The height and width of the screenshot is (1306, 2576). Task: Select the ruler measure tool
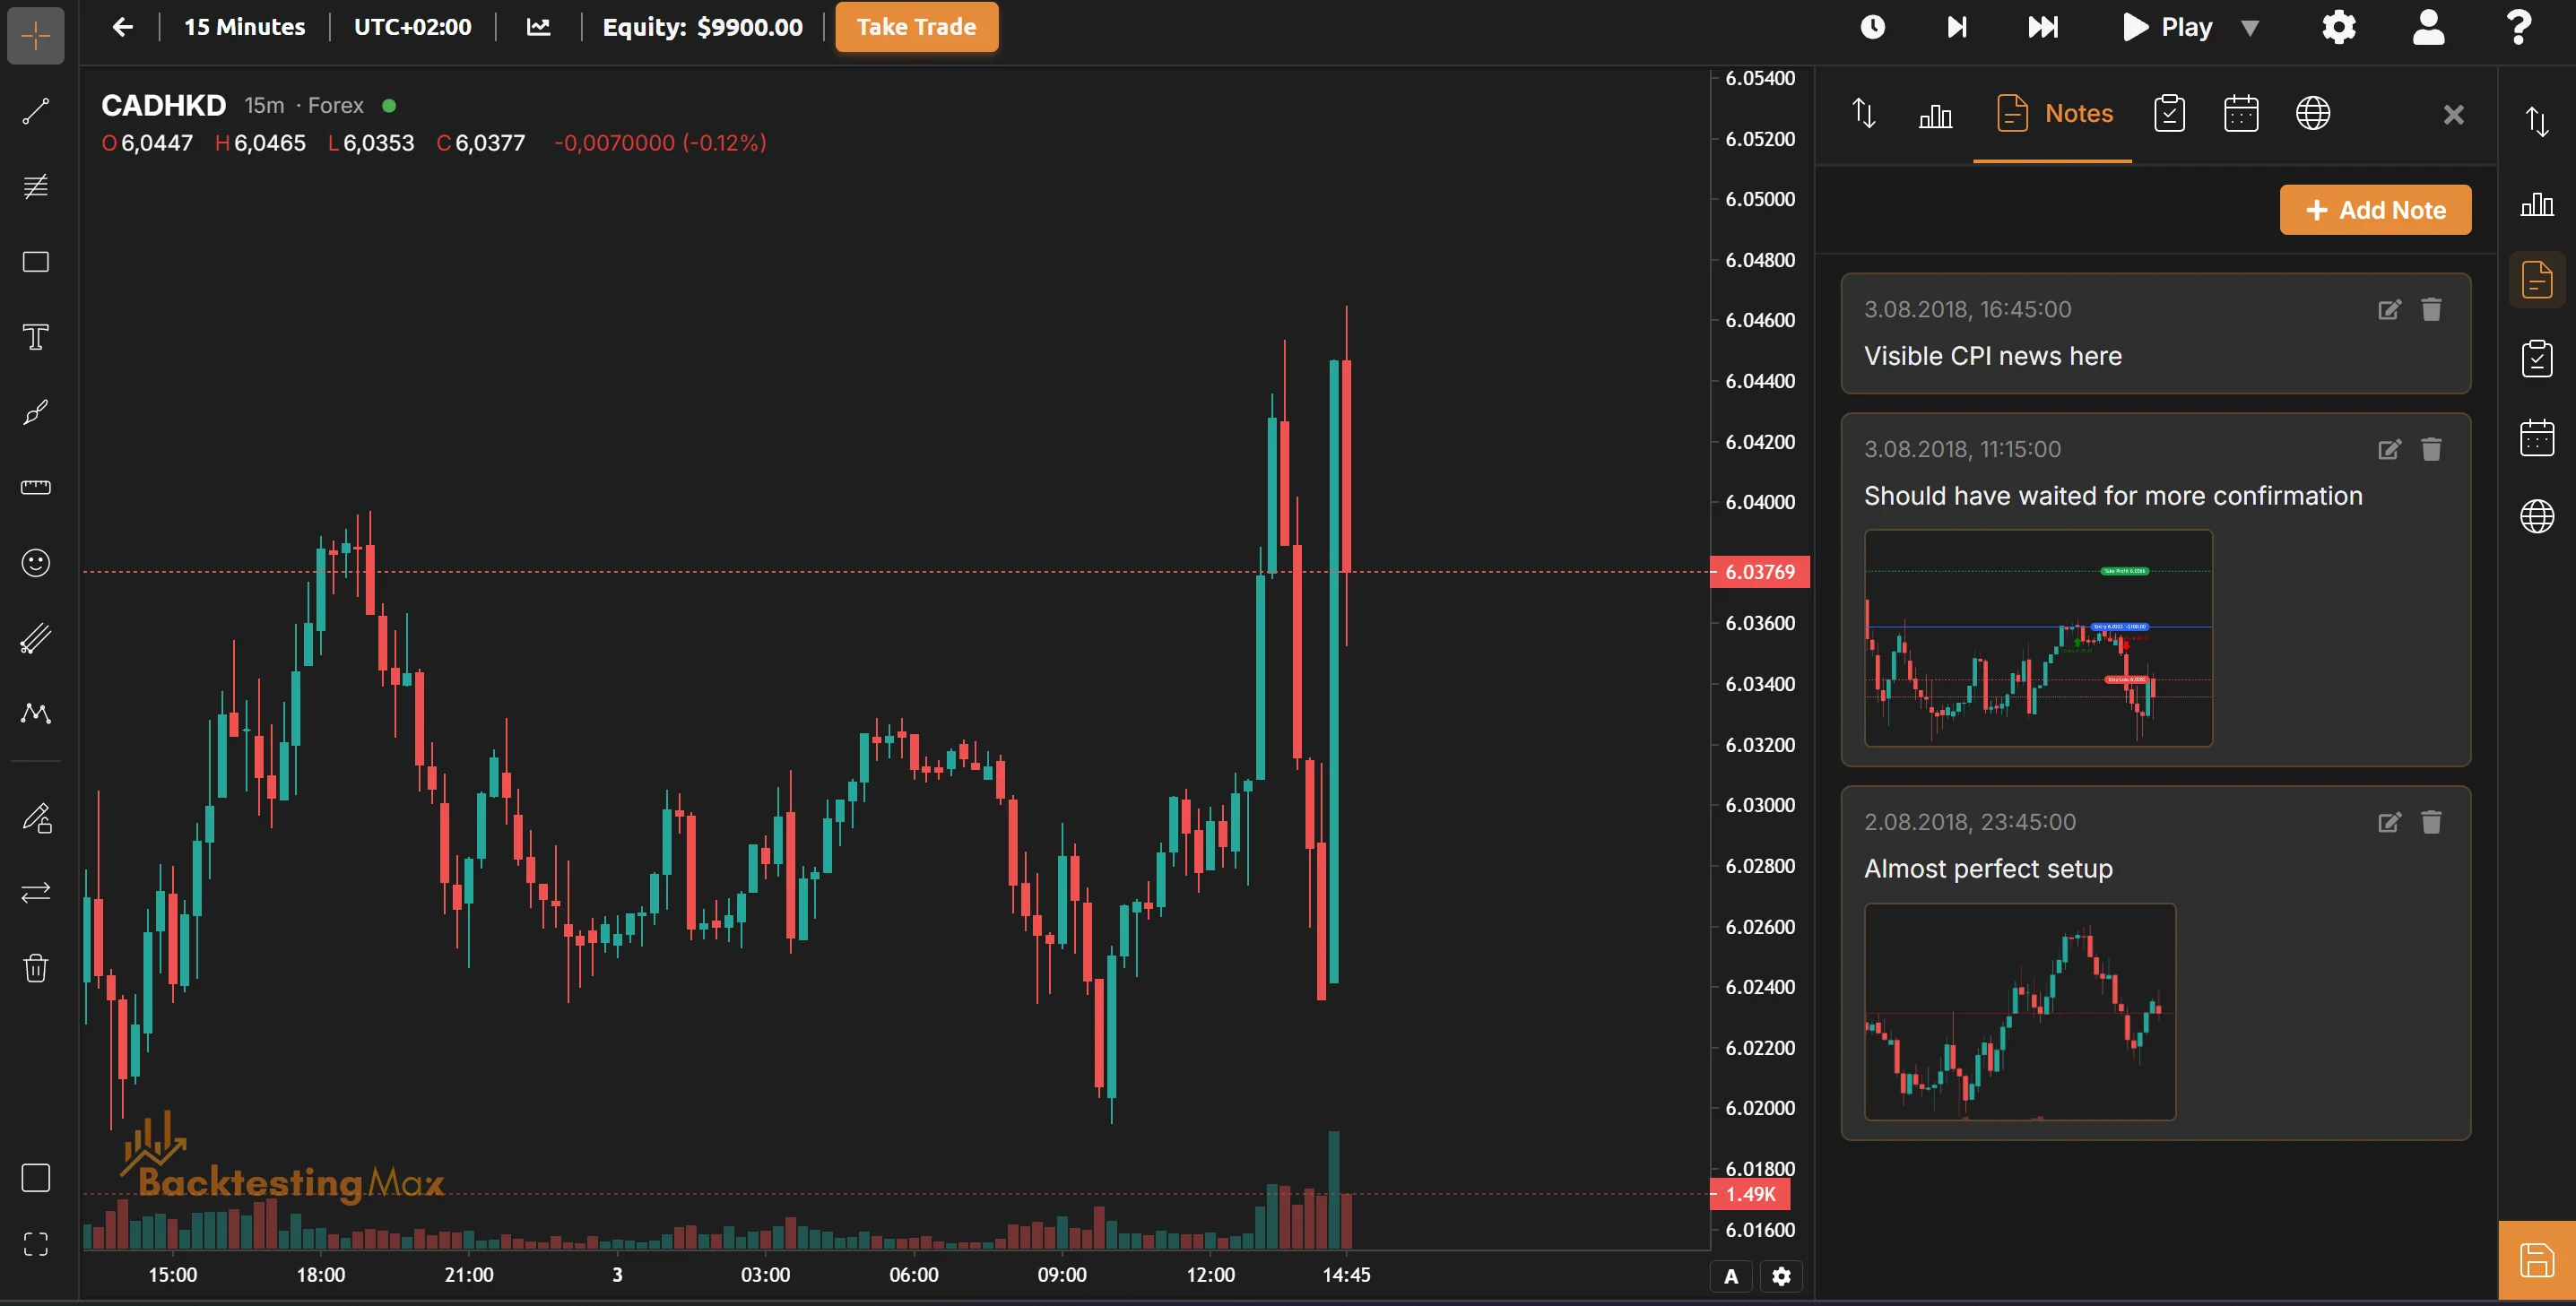[x=36, y=487]
